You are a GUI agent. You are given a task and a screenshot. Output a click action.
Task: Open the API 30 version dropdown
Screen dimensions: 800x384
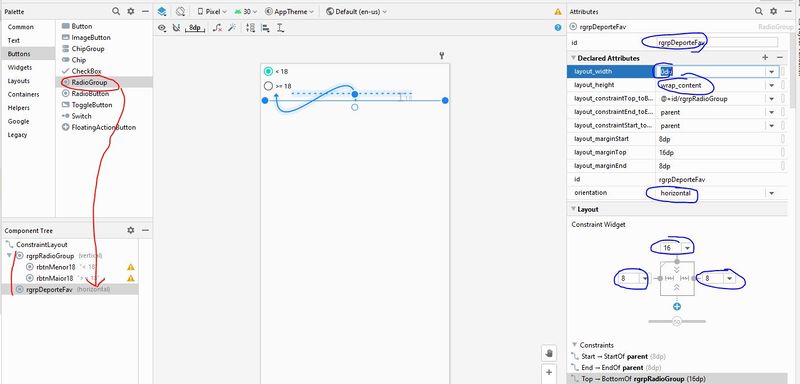[246, 11]
